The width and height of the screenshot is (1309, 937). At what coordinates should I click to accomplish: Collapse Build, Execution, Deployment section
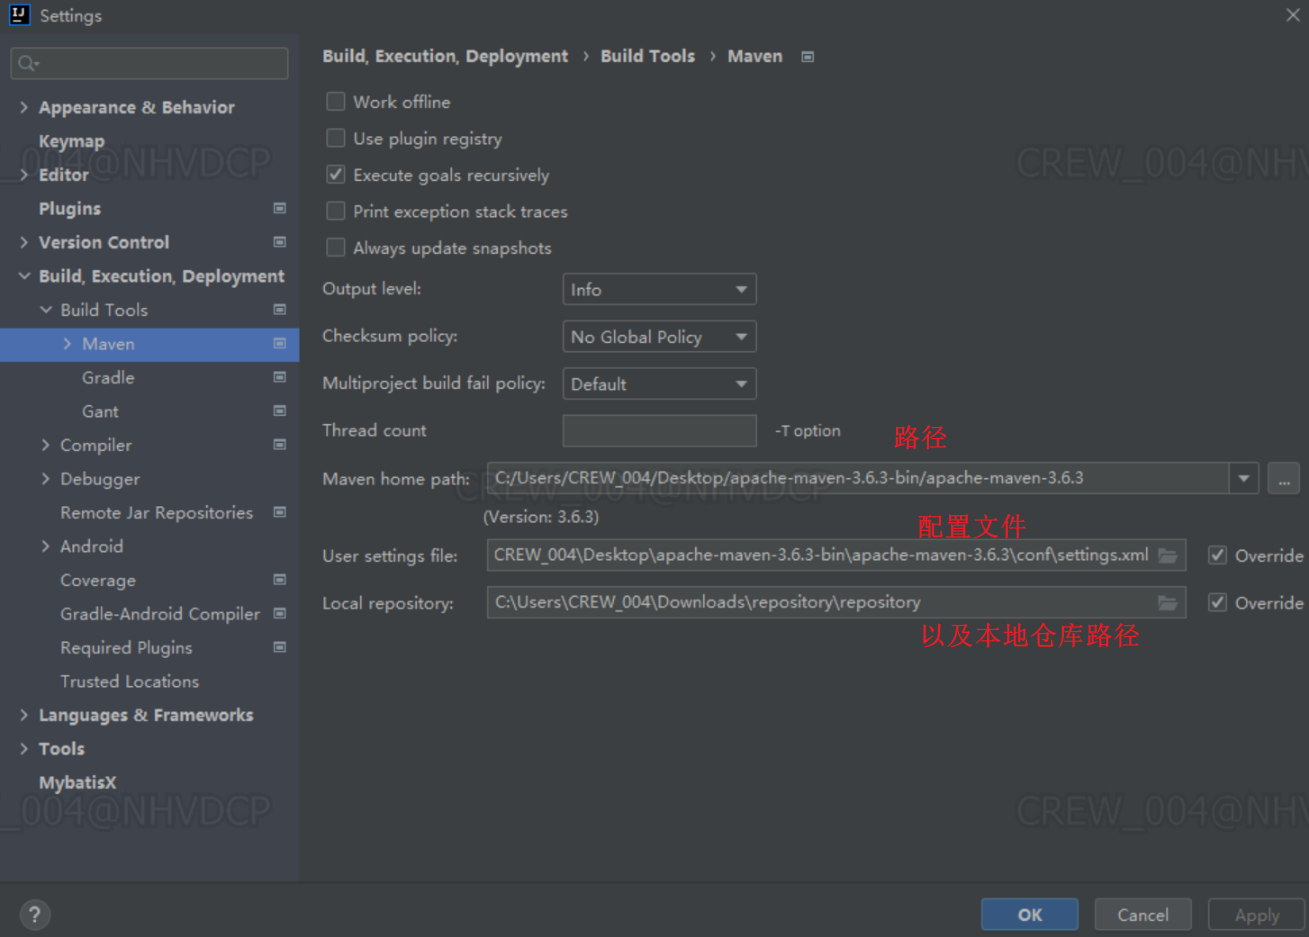pyautogui.click(x=24, y=276)
